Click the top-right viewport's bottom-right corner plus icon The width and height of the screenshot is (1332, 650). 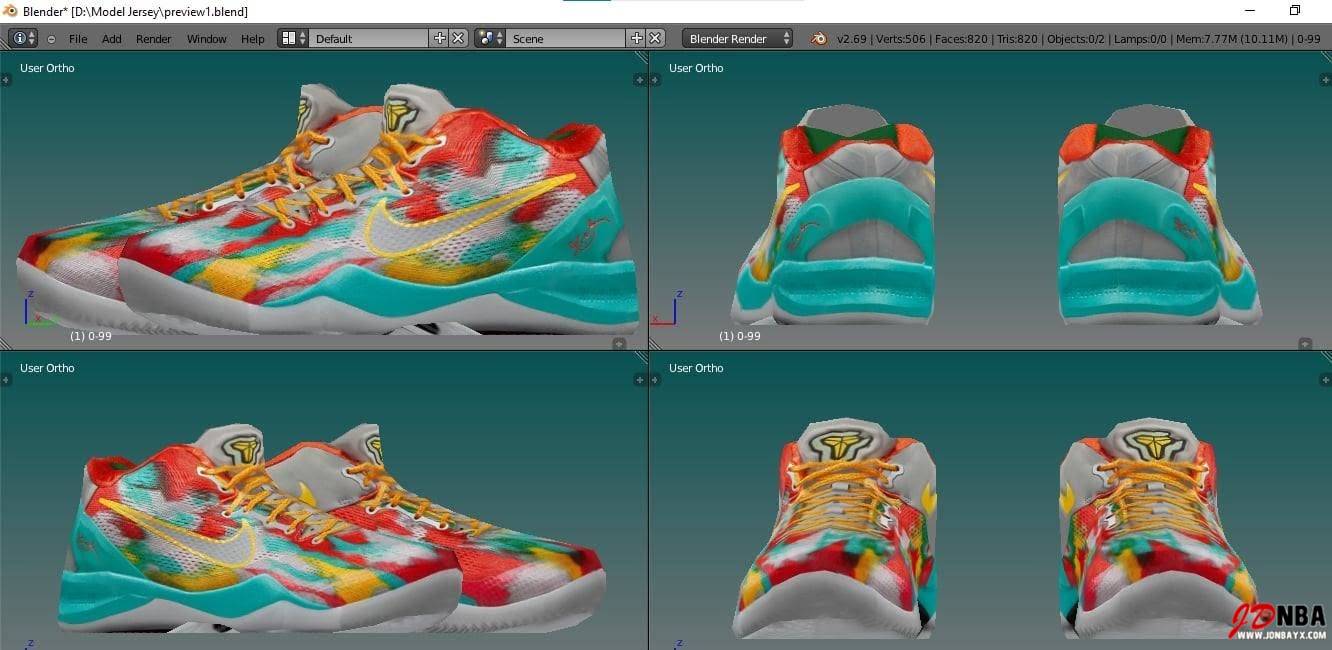click(x=1305, y=343)
